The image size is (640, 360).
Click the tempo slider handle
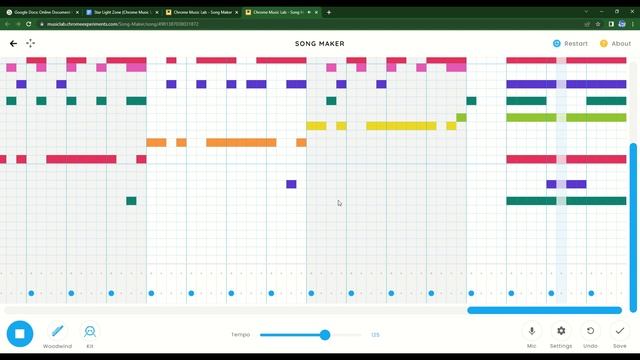(325, 335)
